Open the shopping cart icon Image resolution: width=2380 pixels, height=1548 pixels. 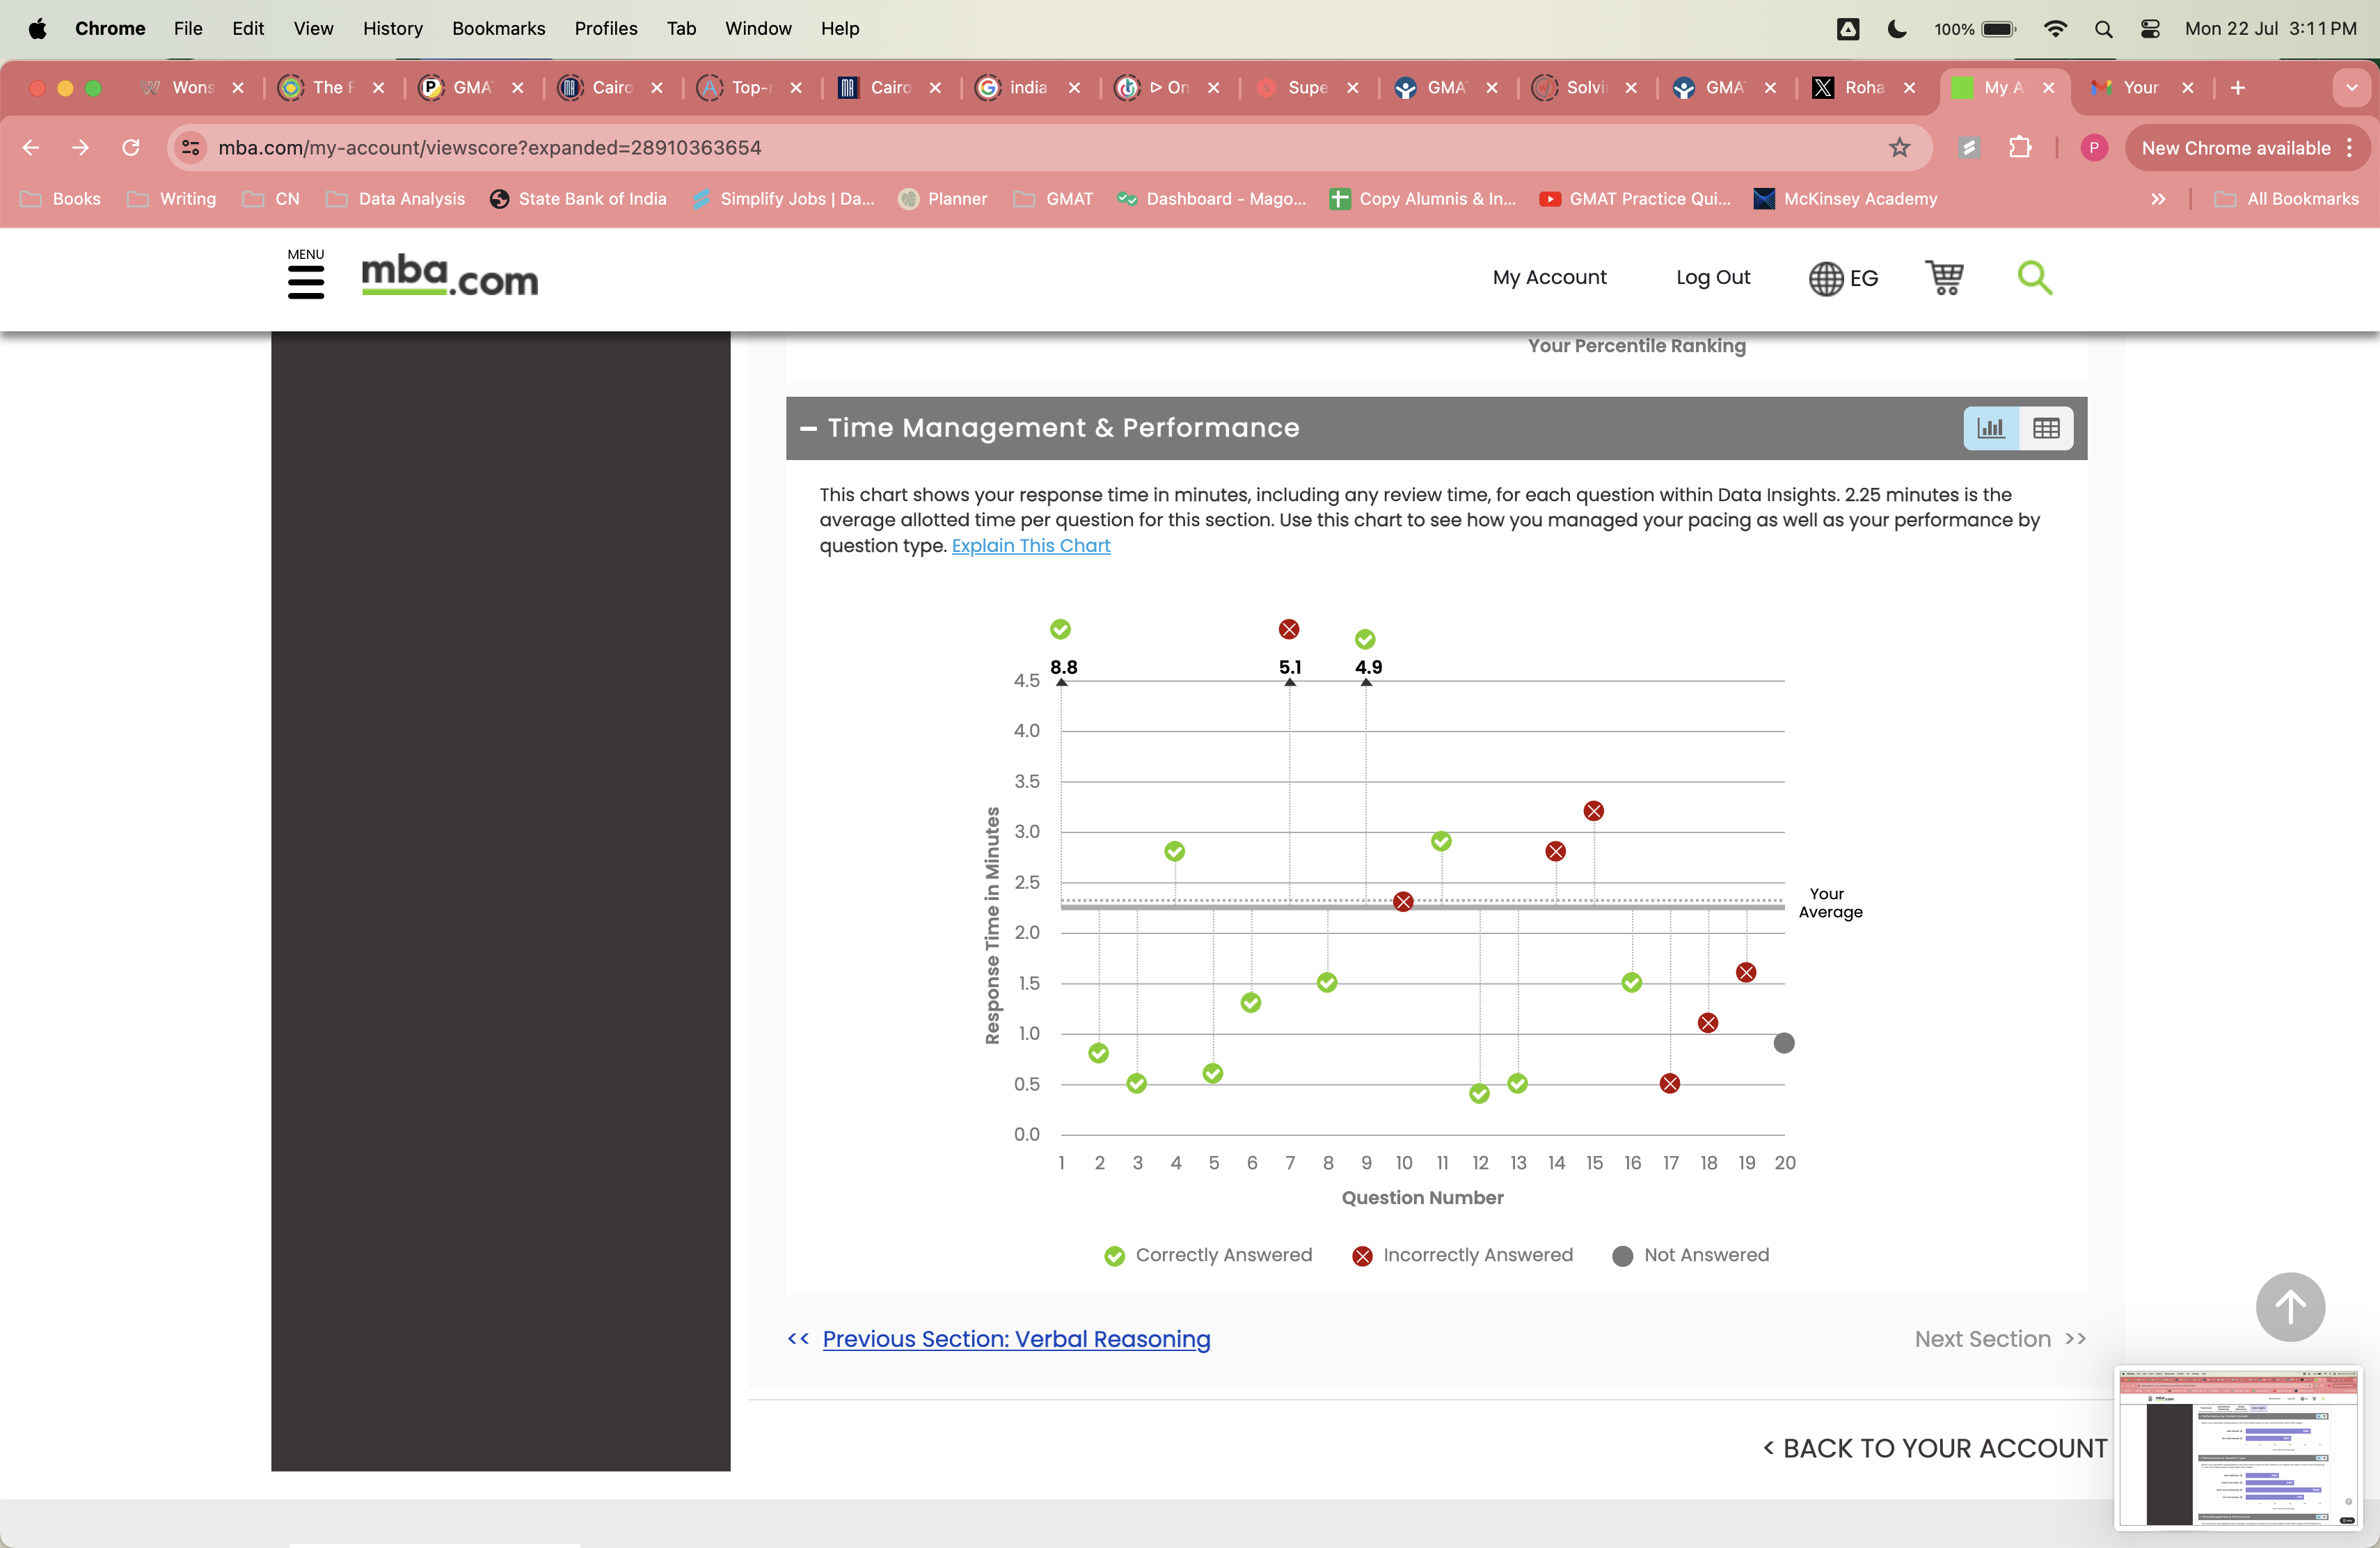pyautogui.click(x=1944, y=278)
